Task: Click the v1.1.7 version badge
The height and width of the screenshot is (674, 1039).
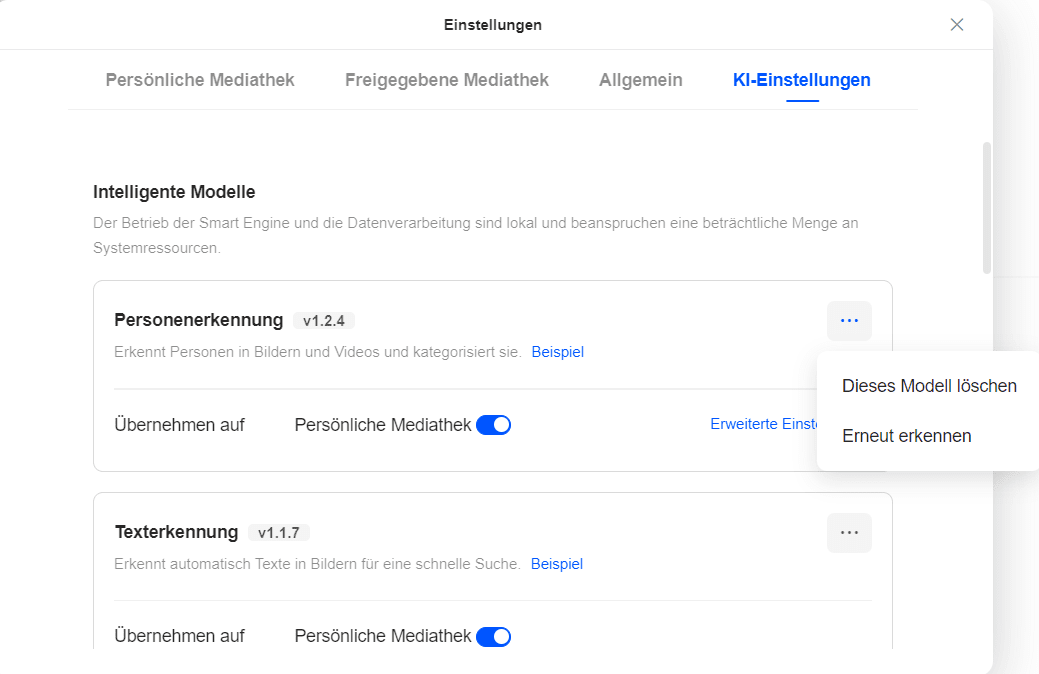Action: click(279, 532)
